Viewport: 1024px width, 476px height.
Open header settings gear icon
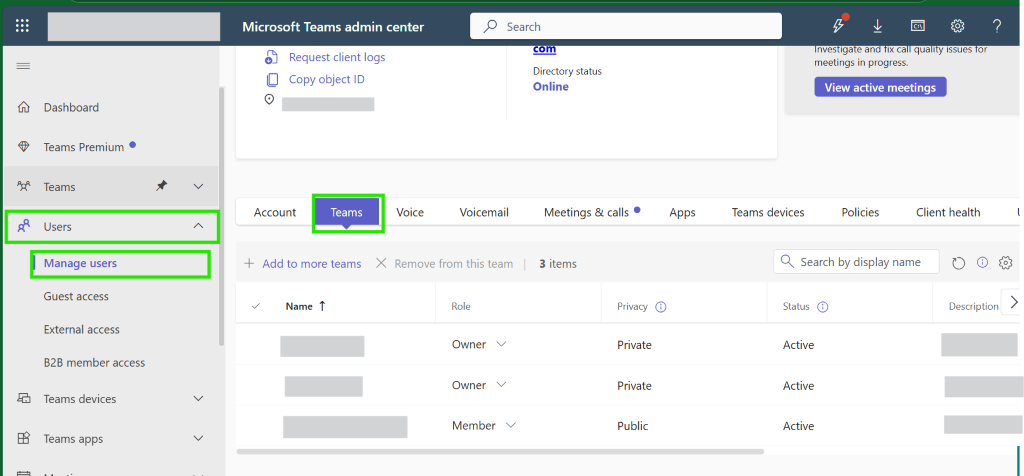(957, 26)
